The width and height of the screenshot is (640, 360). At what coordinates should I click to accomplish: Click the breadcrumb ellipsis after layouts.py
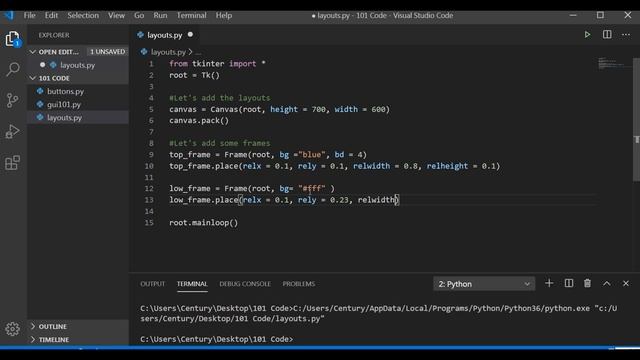click(198, 52)
